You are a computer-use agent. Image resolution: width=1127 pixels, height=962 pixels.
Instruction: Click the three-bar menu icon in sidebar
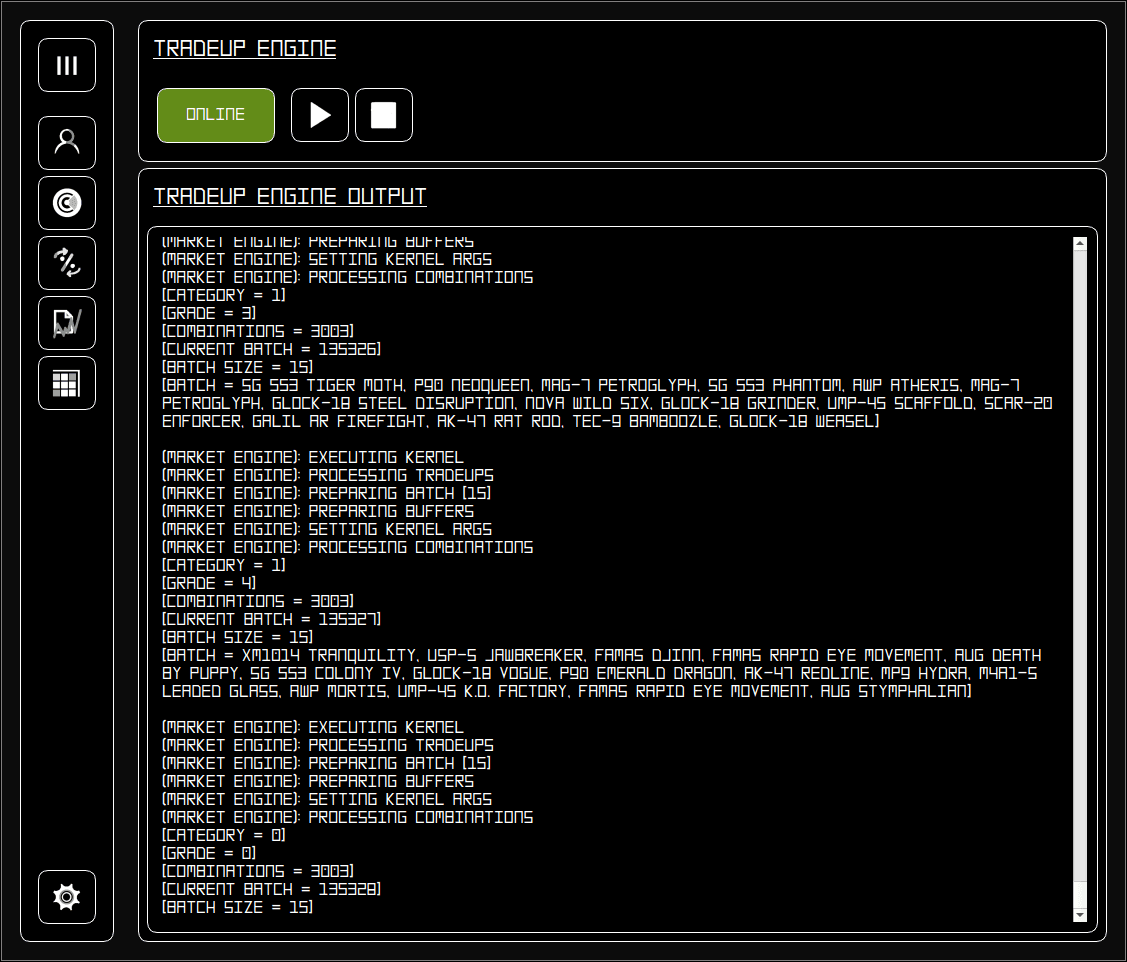(x=67, y=65)
